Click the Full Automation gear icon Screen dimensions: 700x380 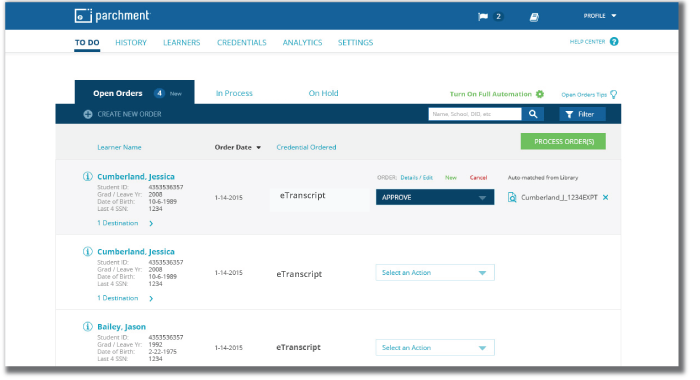click(540, 94)
